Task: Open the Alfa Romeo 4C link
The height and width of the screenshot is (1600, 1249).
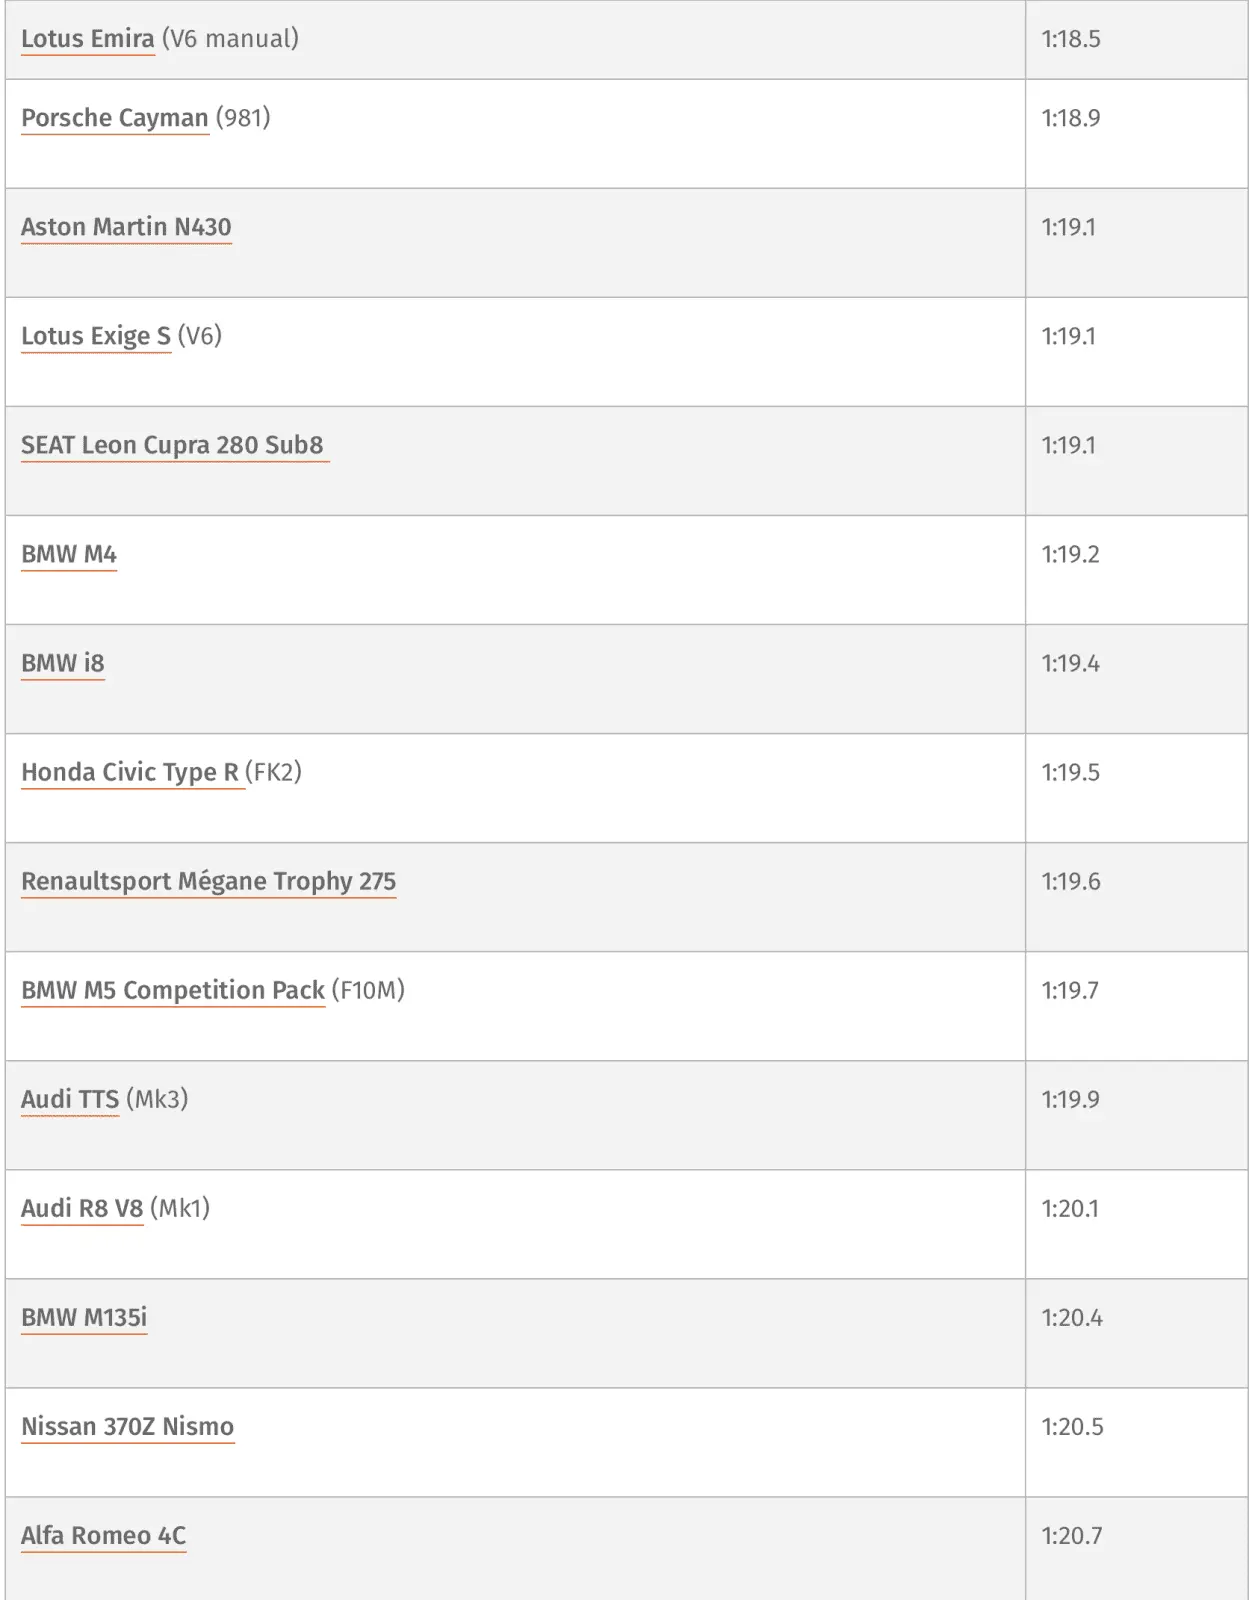Action: coord(103,1535)
